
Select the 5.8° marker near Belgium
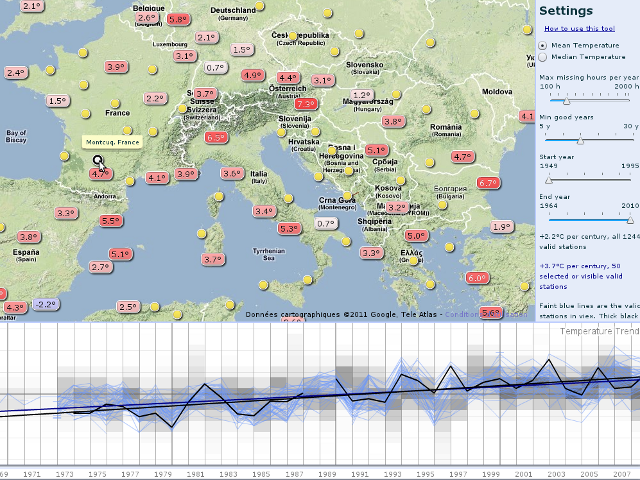click(178, 19)
